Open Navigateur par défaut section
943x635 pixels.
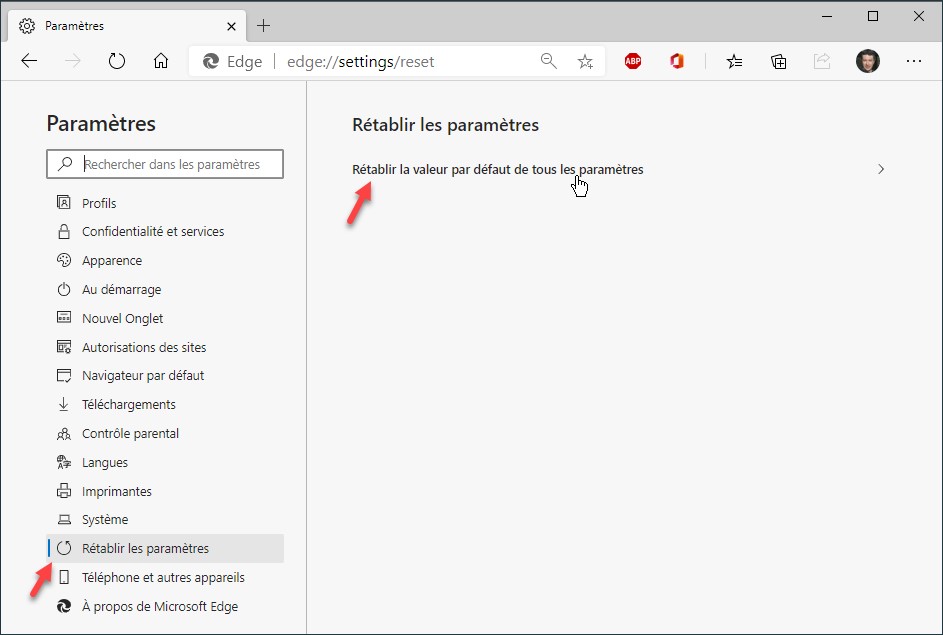[165, 375]
